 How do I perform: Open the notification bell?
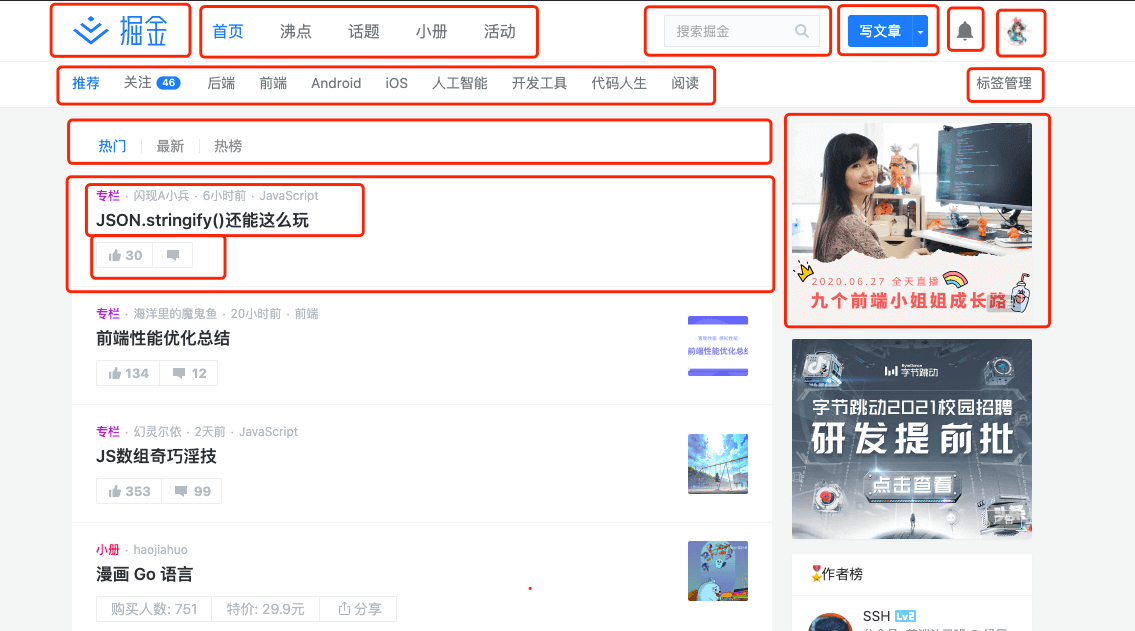coord(965,31)
